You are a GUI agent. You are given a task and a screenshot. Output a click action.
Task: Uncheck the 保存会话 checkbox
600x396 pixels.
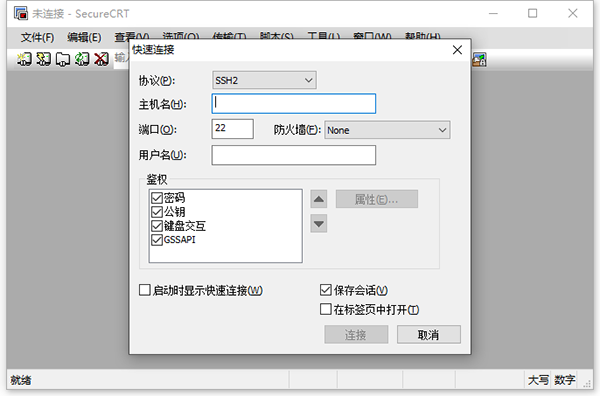point(326,290)
